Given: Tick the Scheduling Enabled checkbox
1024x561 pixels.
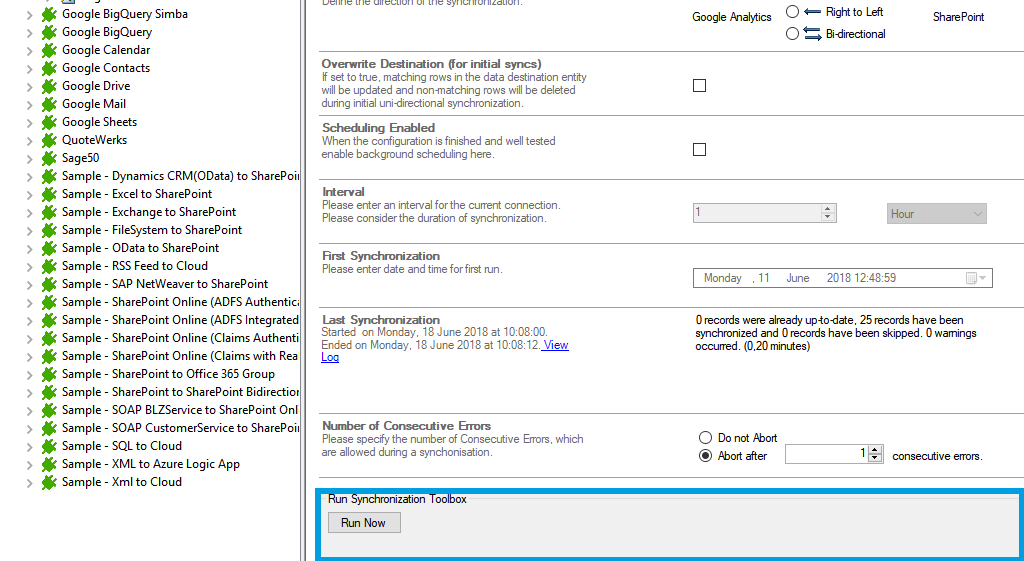Looking at the screenshot, I should tap(699, 150).
